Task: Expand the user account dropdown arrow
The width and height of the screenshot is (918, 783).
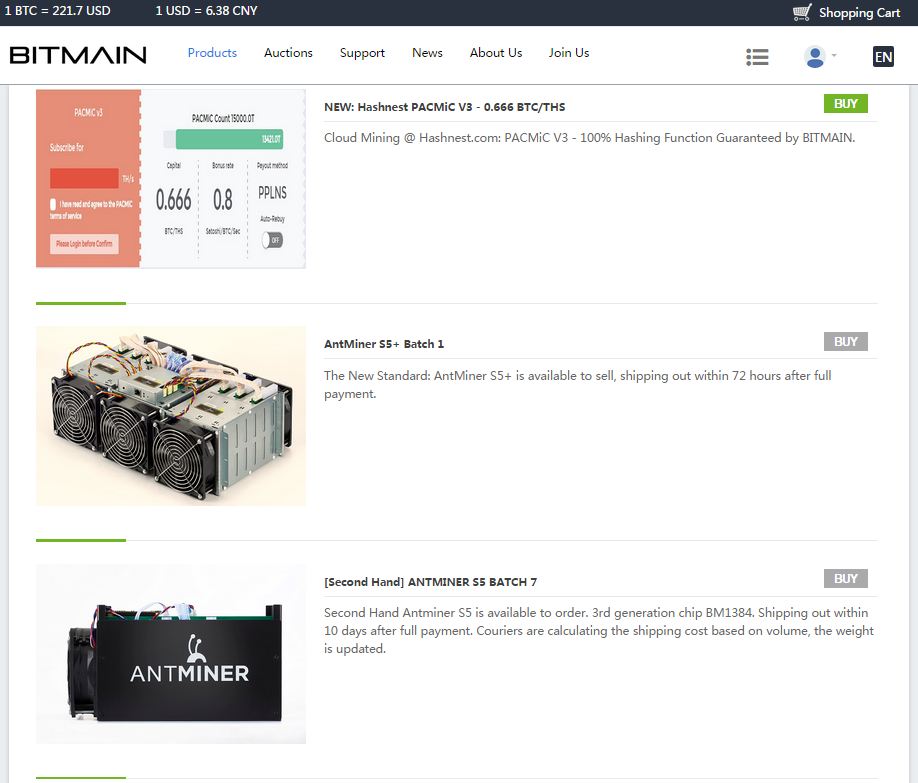Action: click(x=834, y=56)
